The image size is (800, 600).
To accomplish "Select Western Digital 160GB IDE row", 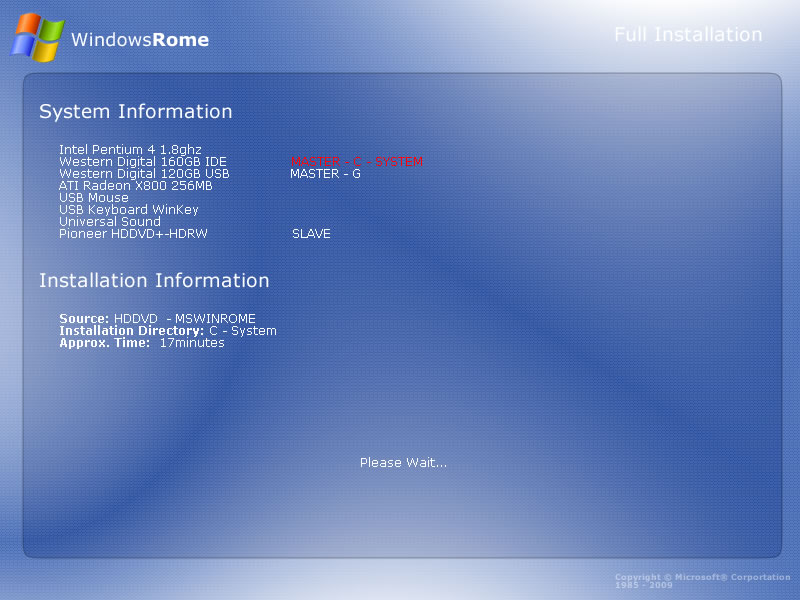I will [x=143, y=162].
